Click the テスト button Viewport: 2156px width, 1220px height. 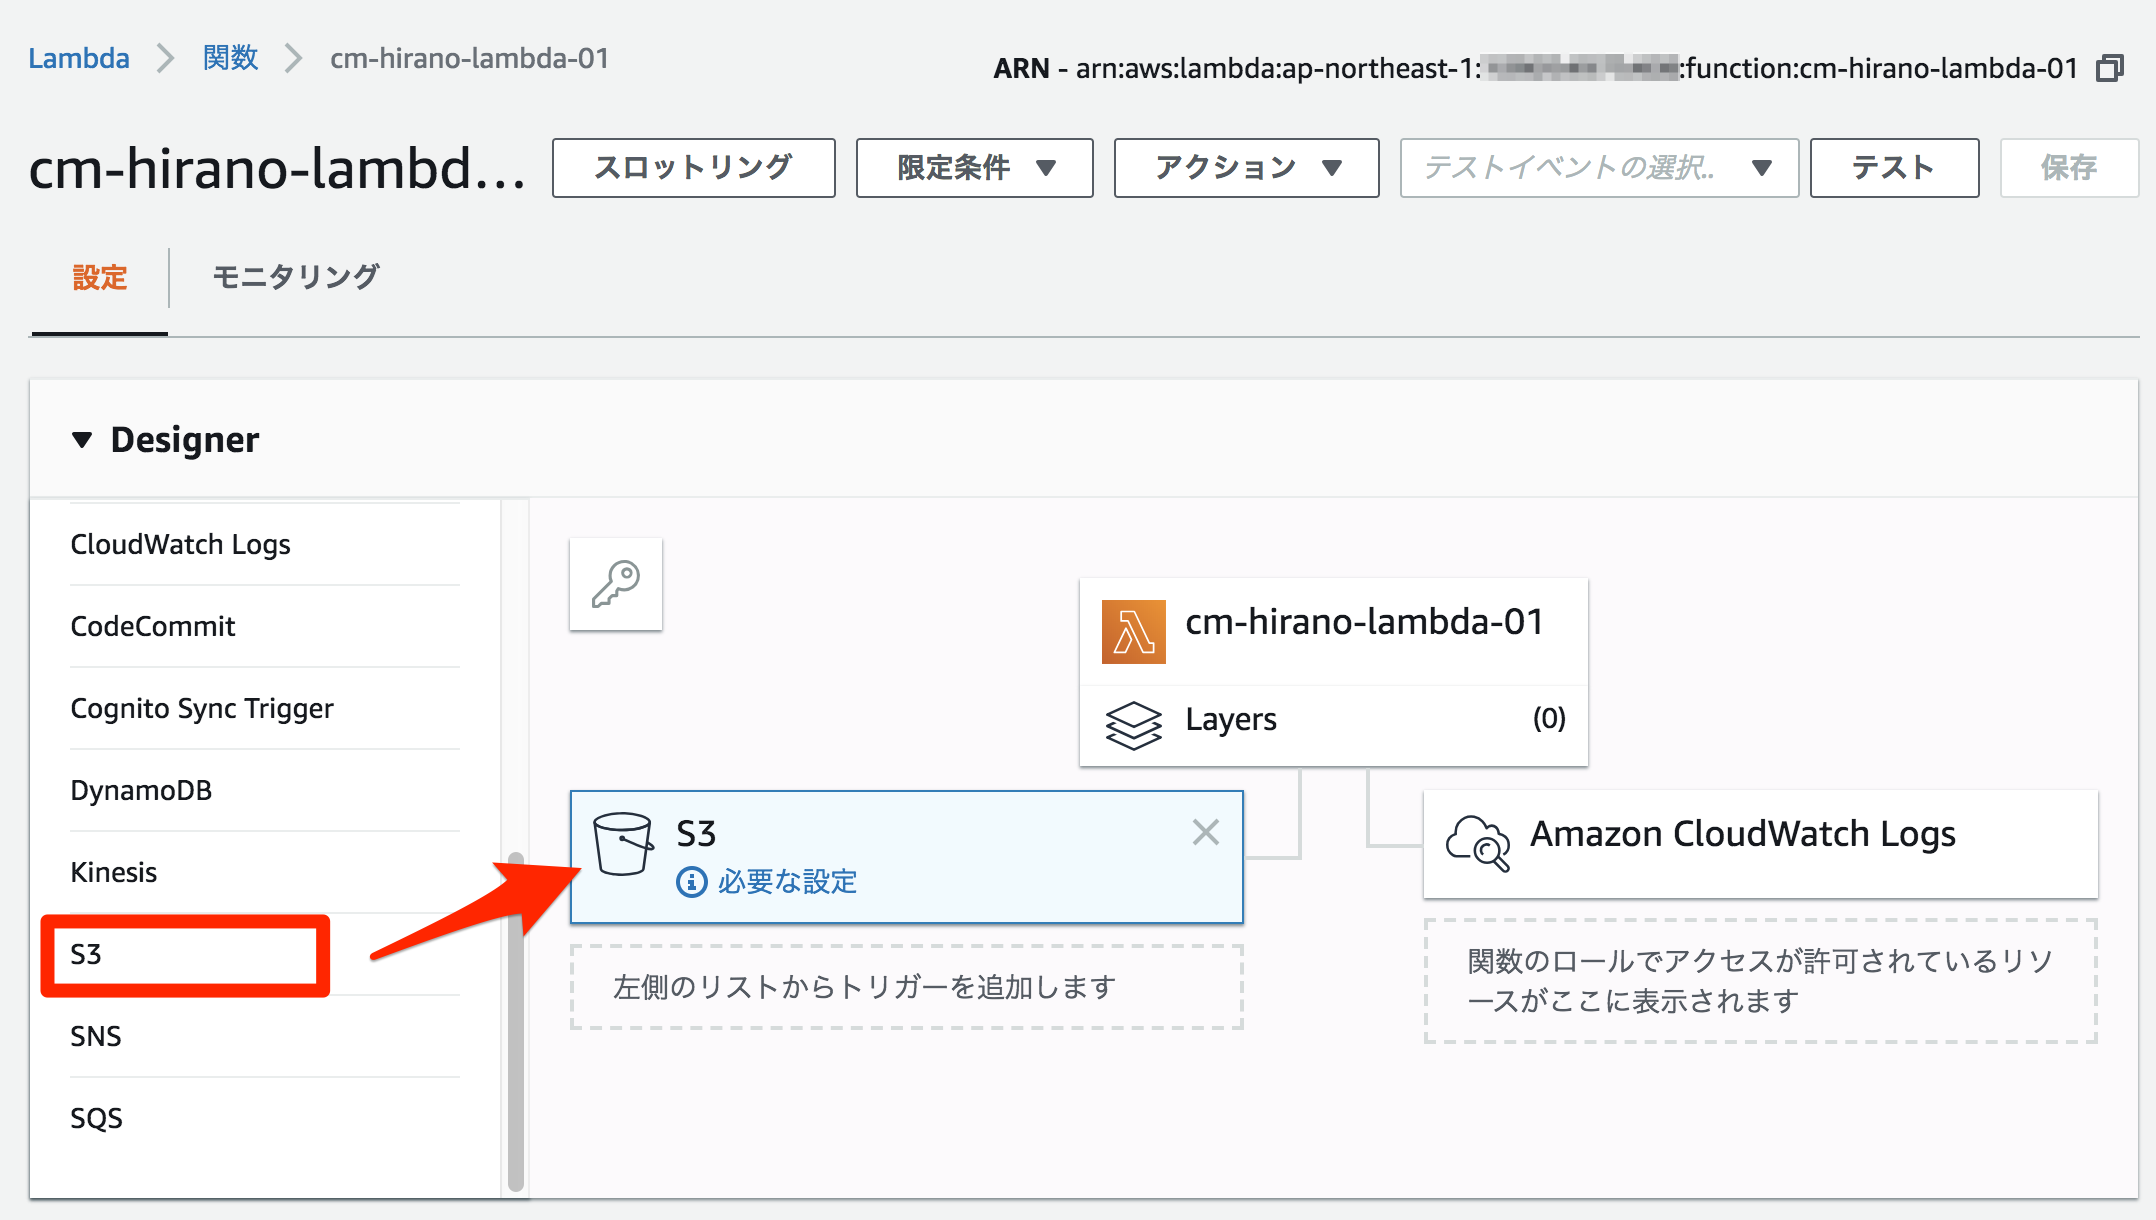pos(1894,168)
